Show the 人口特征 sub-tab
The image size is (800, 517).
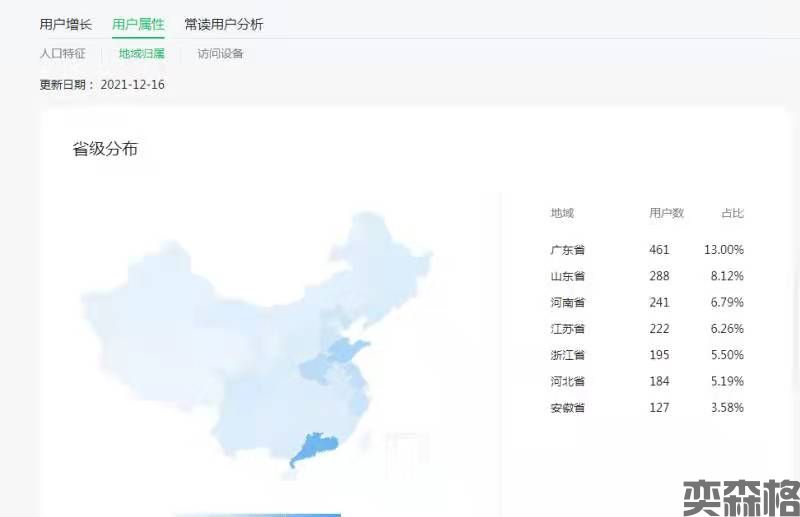click(63, 54)
